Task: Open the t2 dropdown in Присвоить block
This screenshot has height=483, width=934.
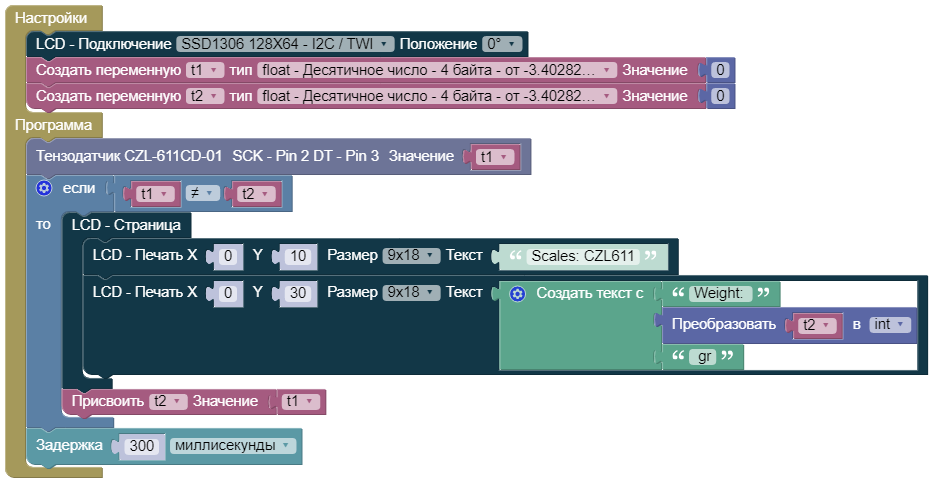Action: coord(167,401)
